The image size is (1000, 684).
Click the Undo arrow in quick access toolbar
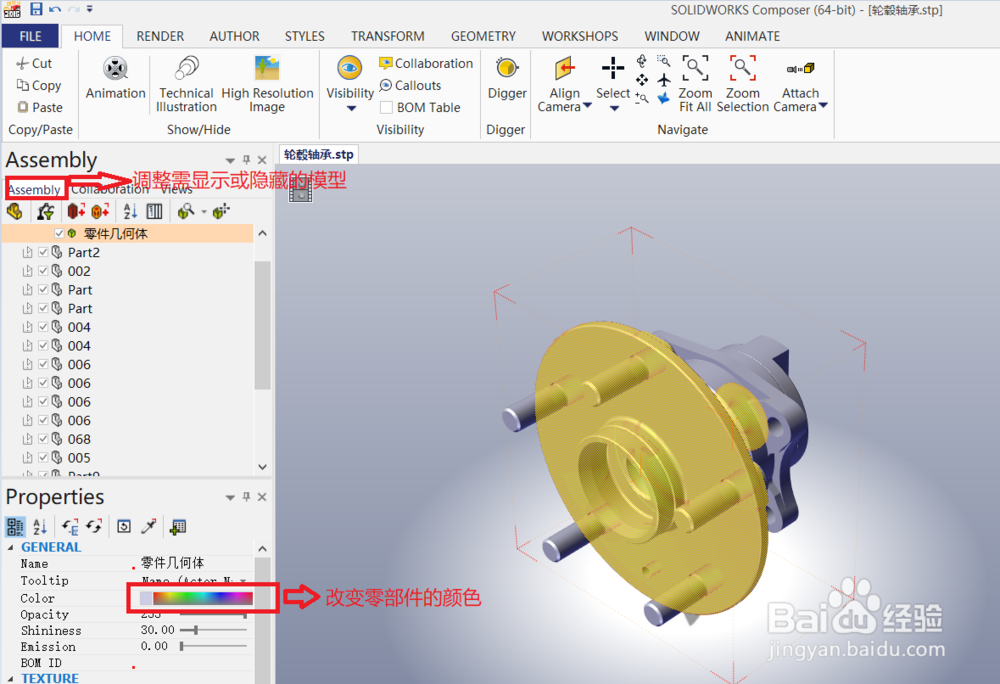(55, 9)
